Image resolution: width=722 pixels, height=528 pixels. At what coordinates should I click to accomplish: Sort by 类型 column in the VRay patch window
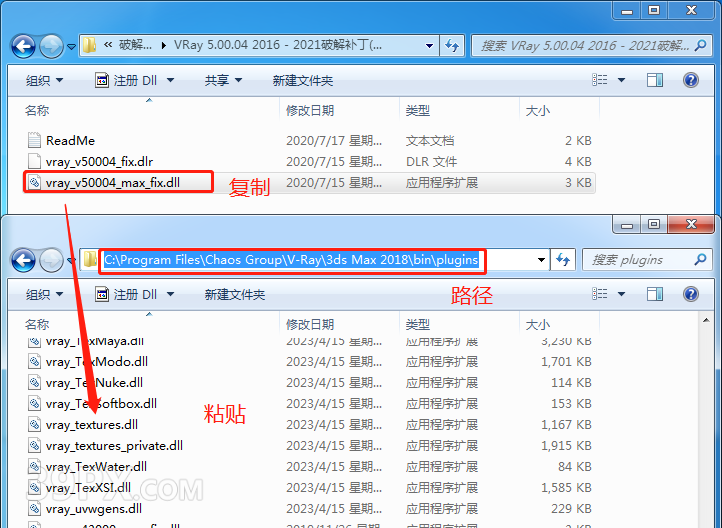pos(418,110)
